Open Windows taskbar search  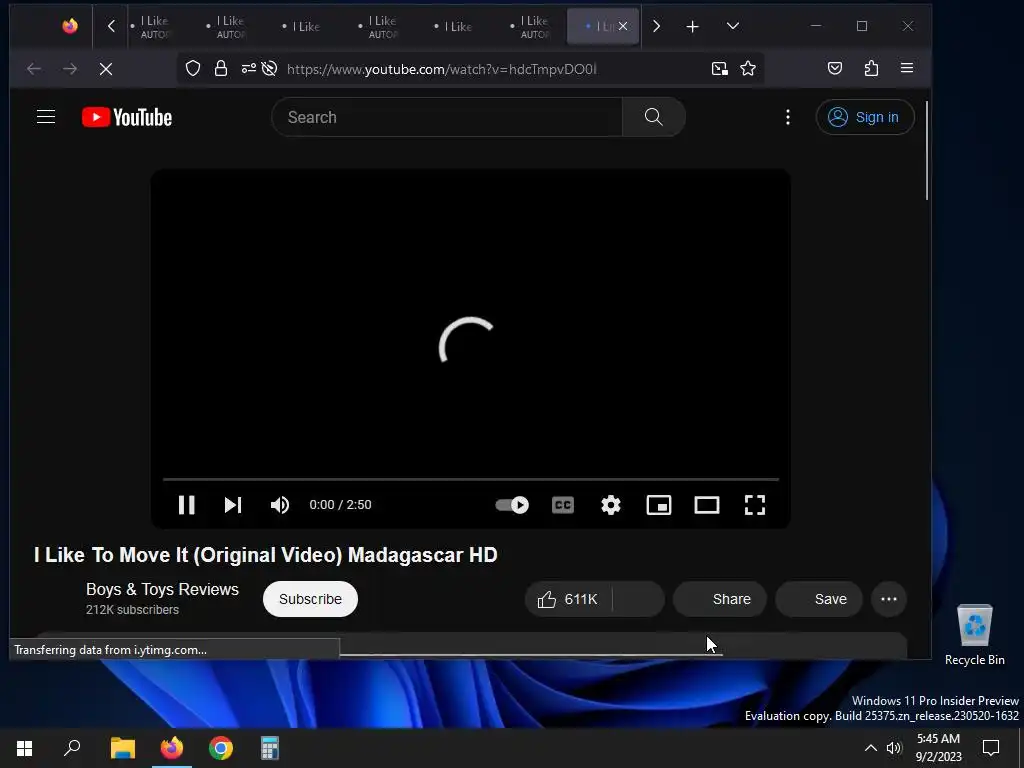pos(72,748)
